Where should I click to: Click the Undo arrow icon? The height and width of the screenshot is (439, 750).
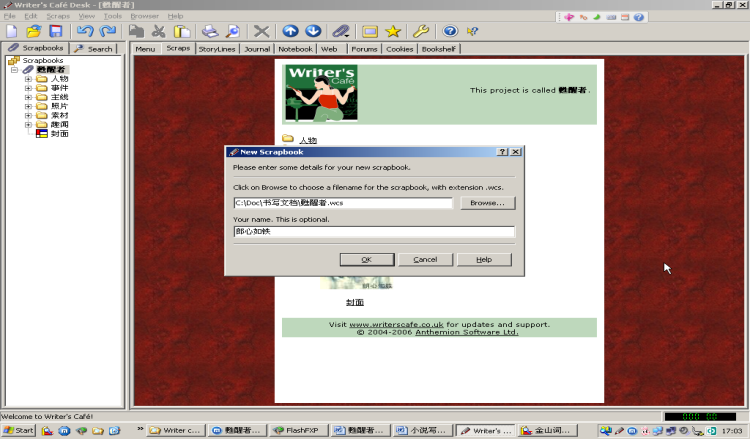click(85, 32)
